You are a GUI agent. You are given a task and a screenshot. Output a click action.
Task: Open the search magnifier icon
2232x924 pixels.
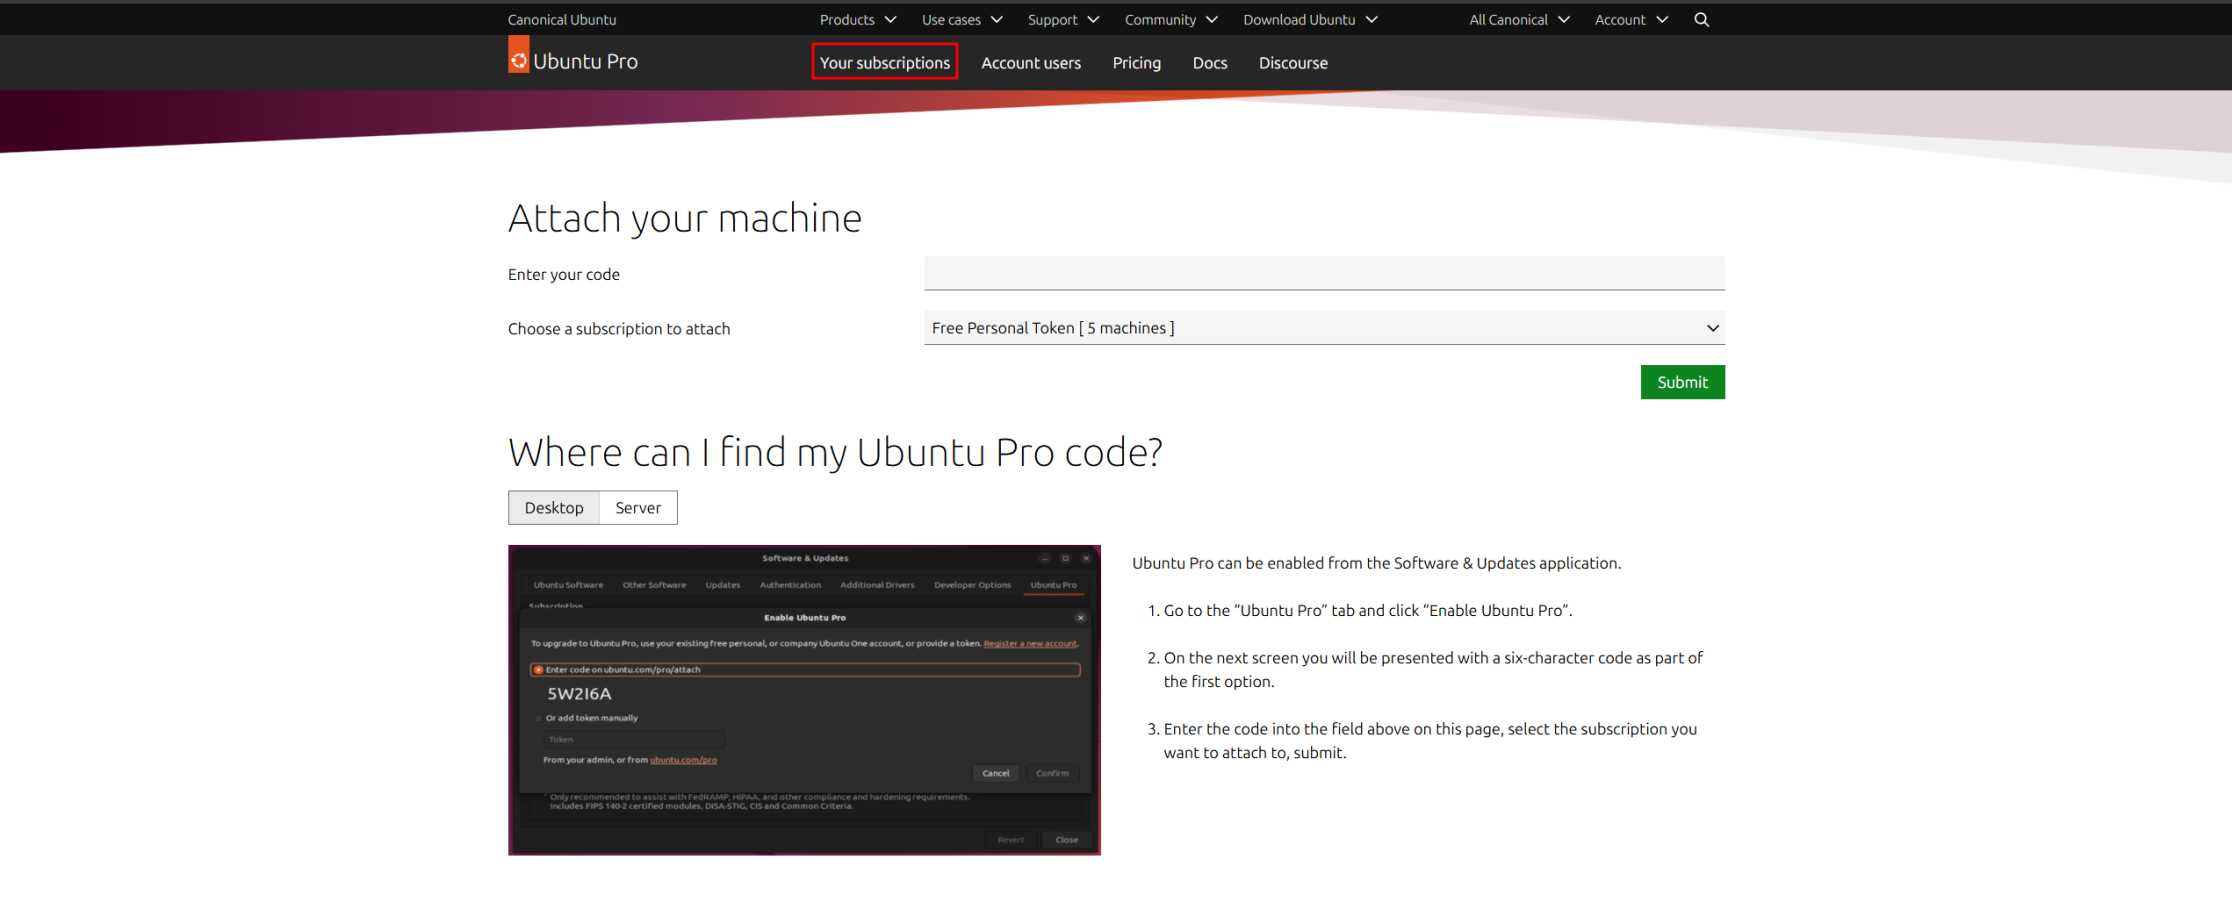click(1701, 20)
